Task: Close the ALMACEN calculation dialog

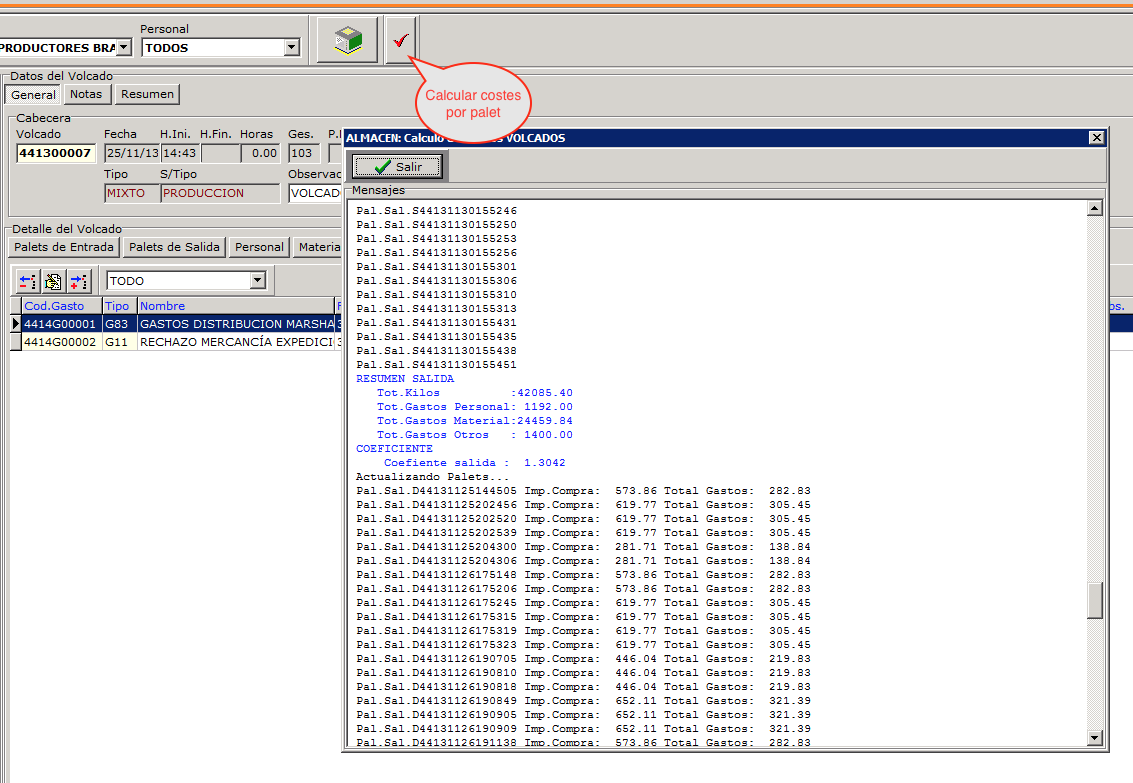Action: [1096, 138]
